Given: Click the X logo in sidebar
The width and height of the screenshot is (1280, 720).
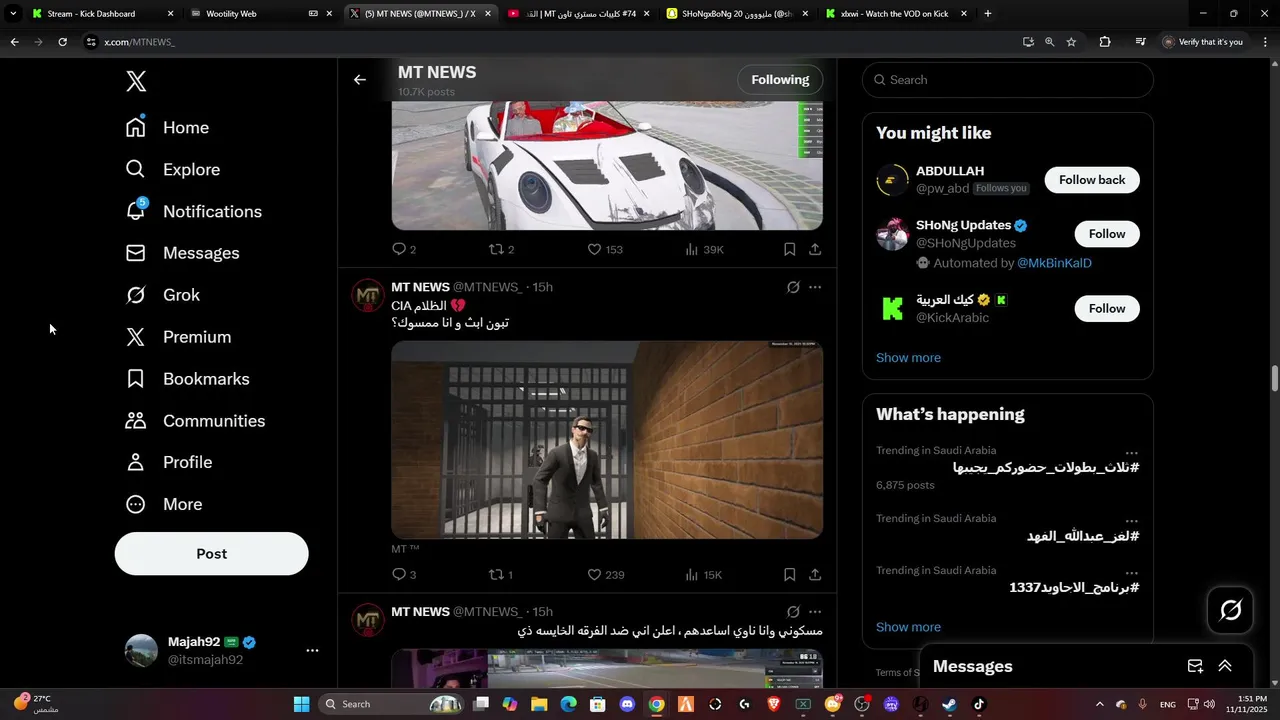Looking at the screenshot, I should pos(136,82).
